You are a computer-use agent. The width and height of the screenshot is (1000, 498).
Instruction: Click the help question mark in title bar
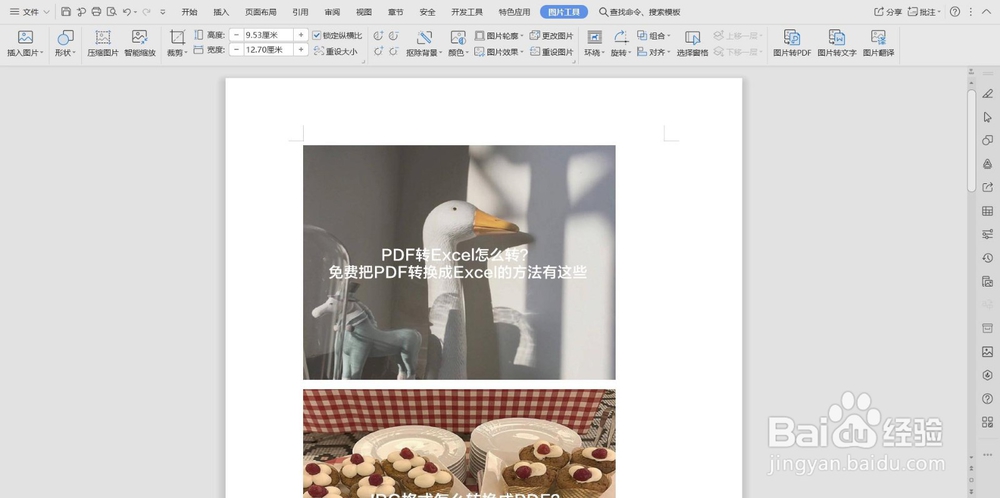pyautogui.click(x=955, y=11)
